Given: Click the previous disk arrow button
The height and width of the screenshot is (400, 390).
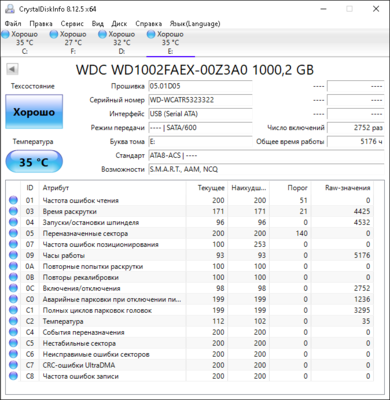Looking at the screenshot, I should tap(12, 69).
